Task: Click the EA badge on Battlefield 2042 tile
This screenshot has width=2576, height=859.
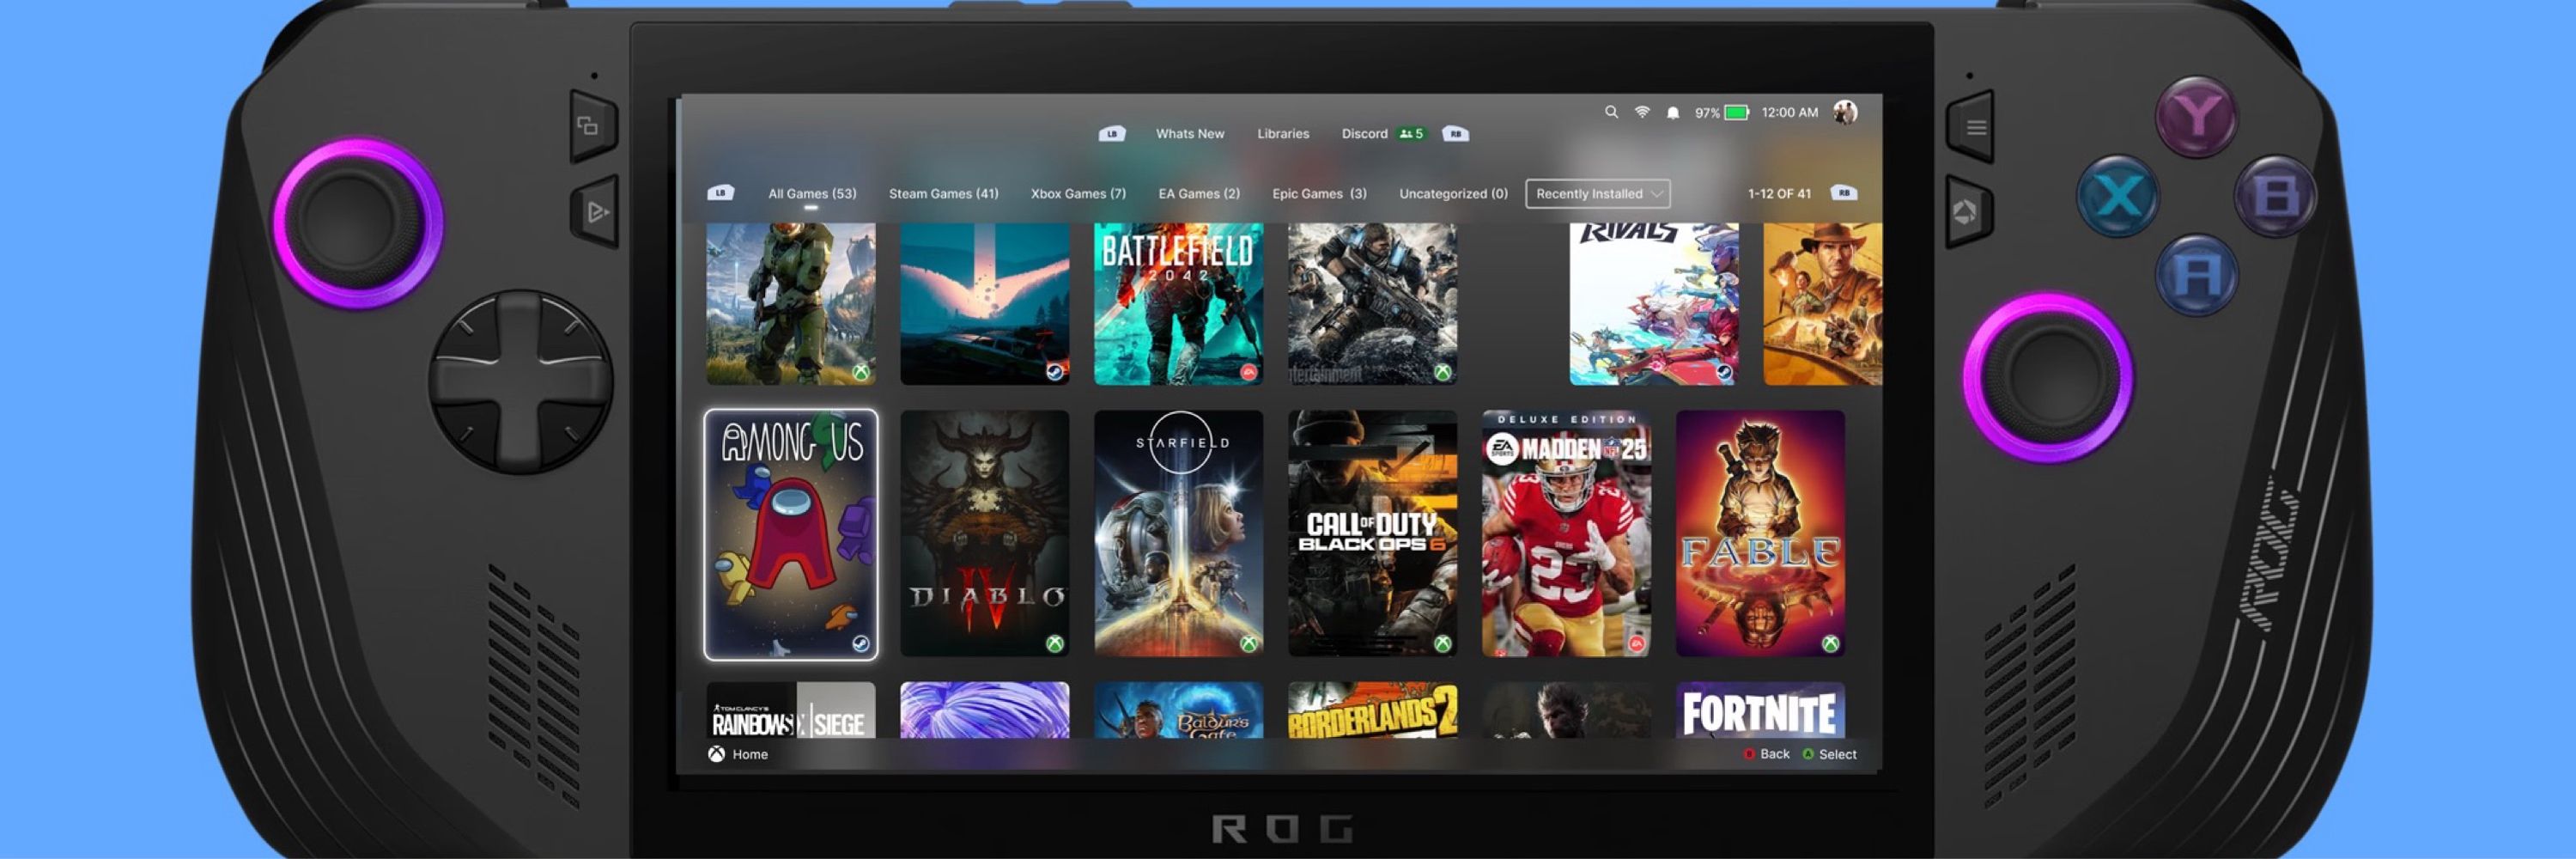Action: pyautogui.click(x=1248, y=372)
